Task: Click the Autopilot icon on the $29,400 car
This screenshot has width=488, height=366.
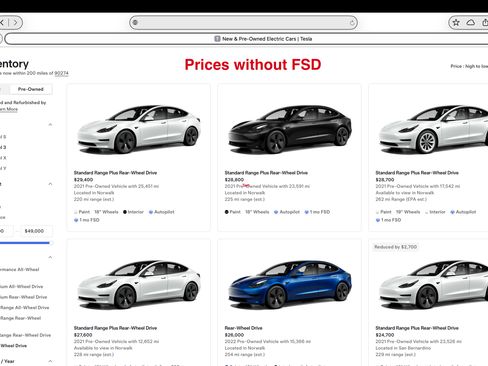Action: click(151, 212)
